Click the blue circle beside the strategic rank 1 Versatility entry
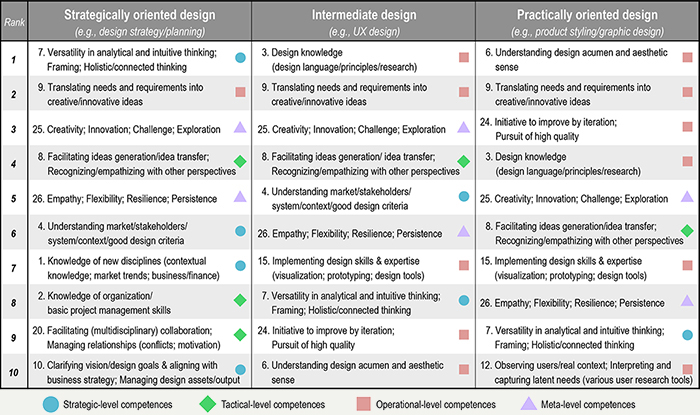Image resolution: width=700 pixels, height=415 pixels. click(240, 58)
